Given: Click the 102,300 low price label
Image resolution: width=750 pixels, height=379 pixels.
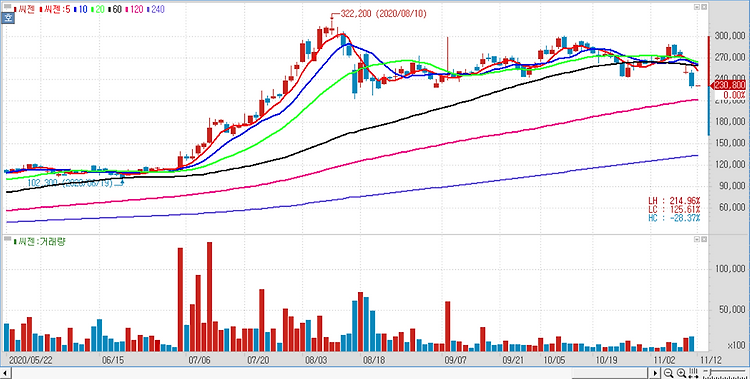Looking at the screenshot, I should click(70, 183).
